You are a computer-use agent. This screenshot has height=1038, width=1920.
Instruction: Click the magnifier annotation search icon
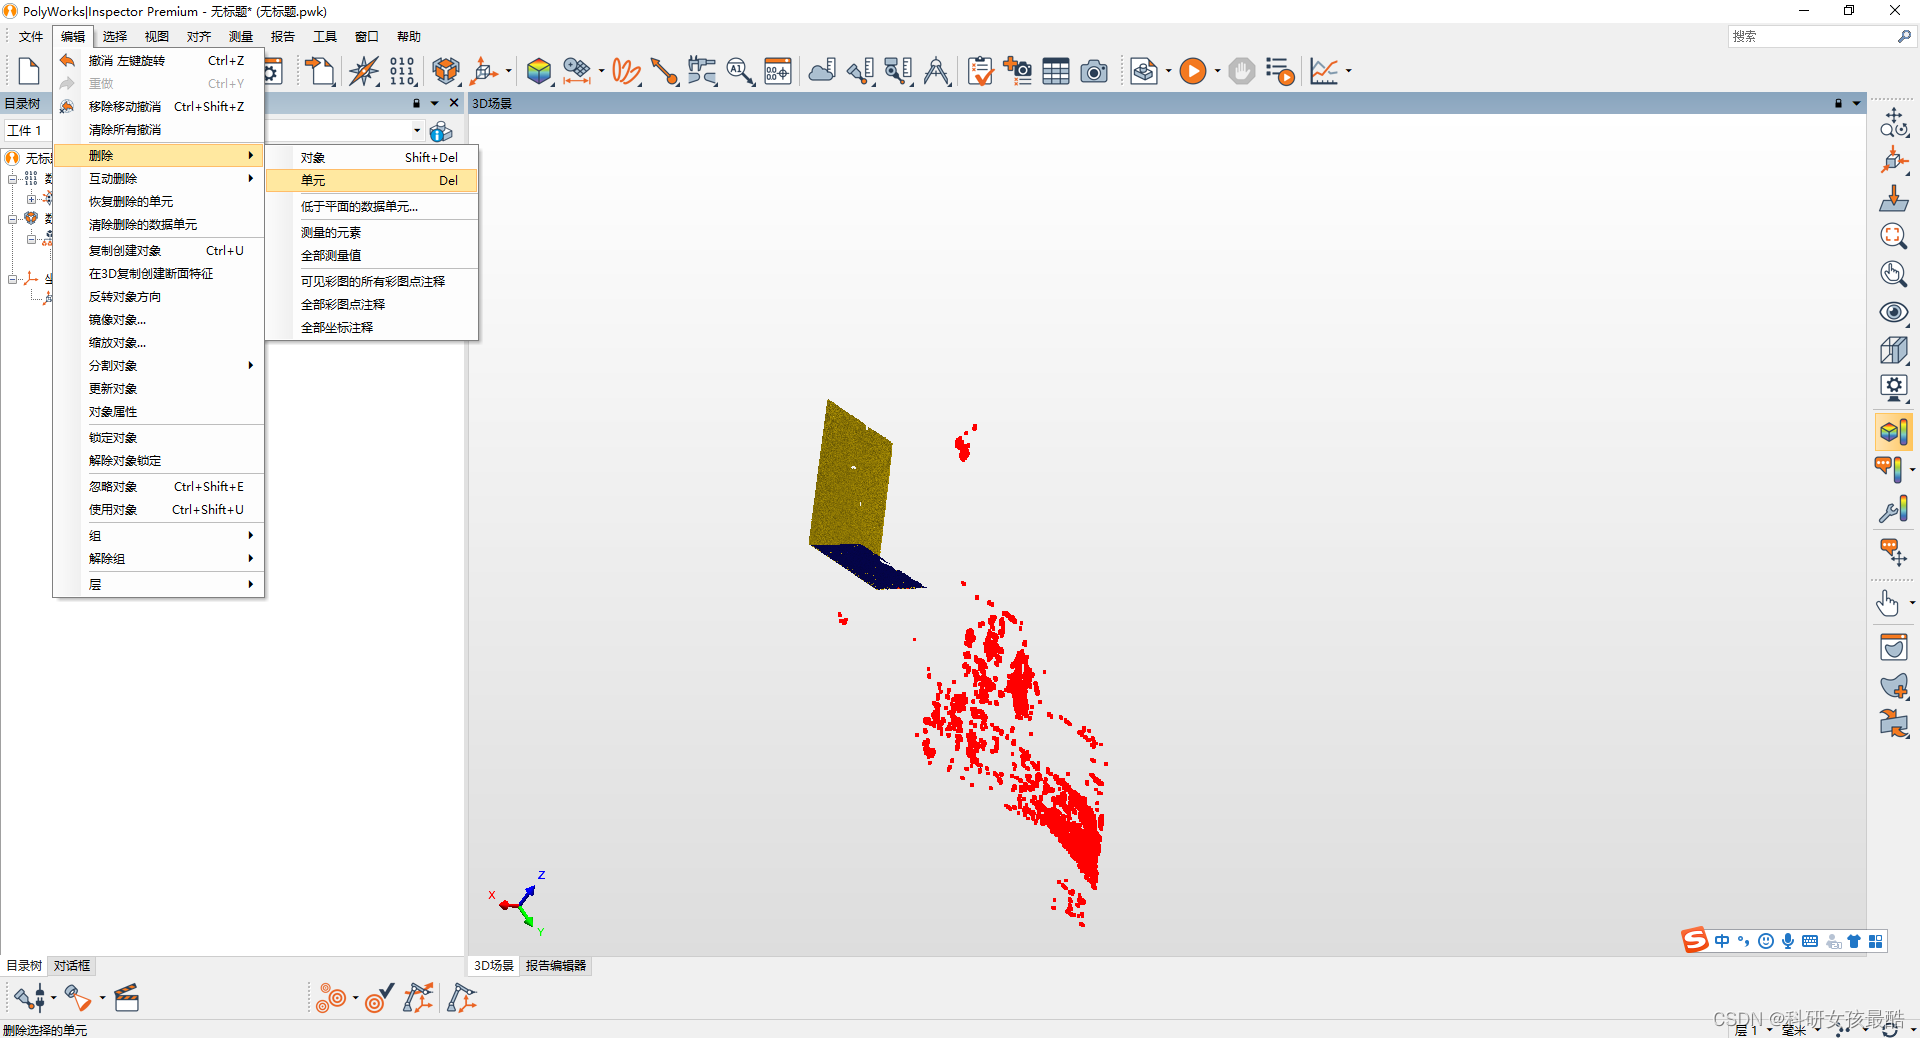coord(740,71)
